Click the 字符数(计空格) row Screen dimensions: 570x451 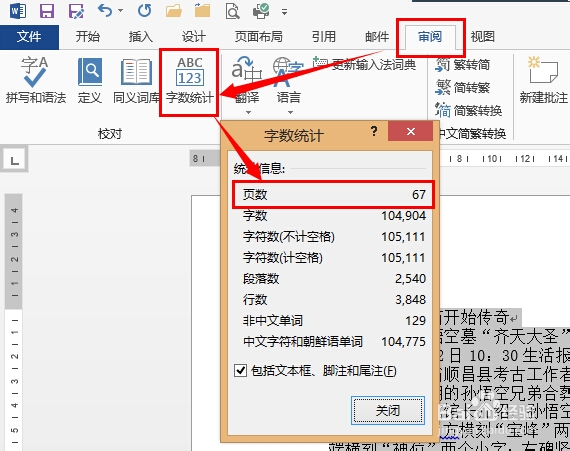pyautogui.click(x=334, y=258)
